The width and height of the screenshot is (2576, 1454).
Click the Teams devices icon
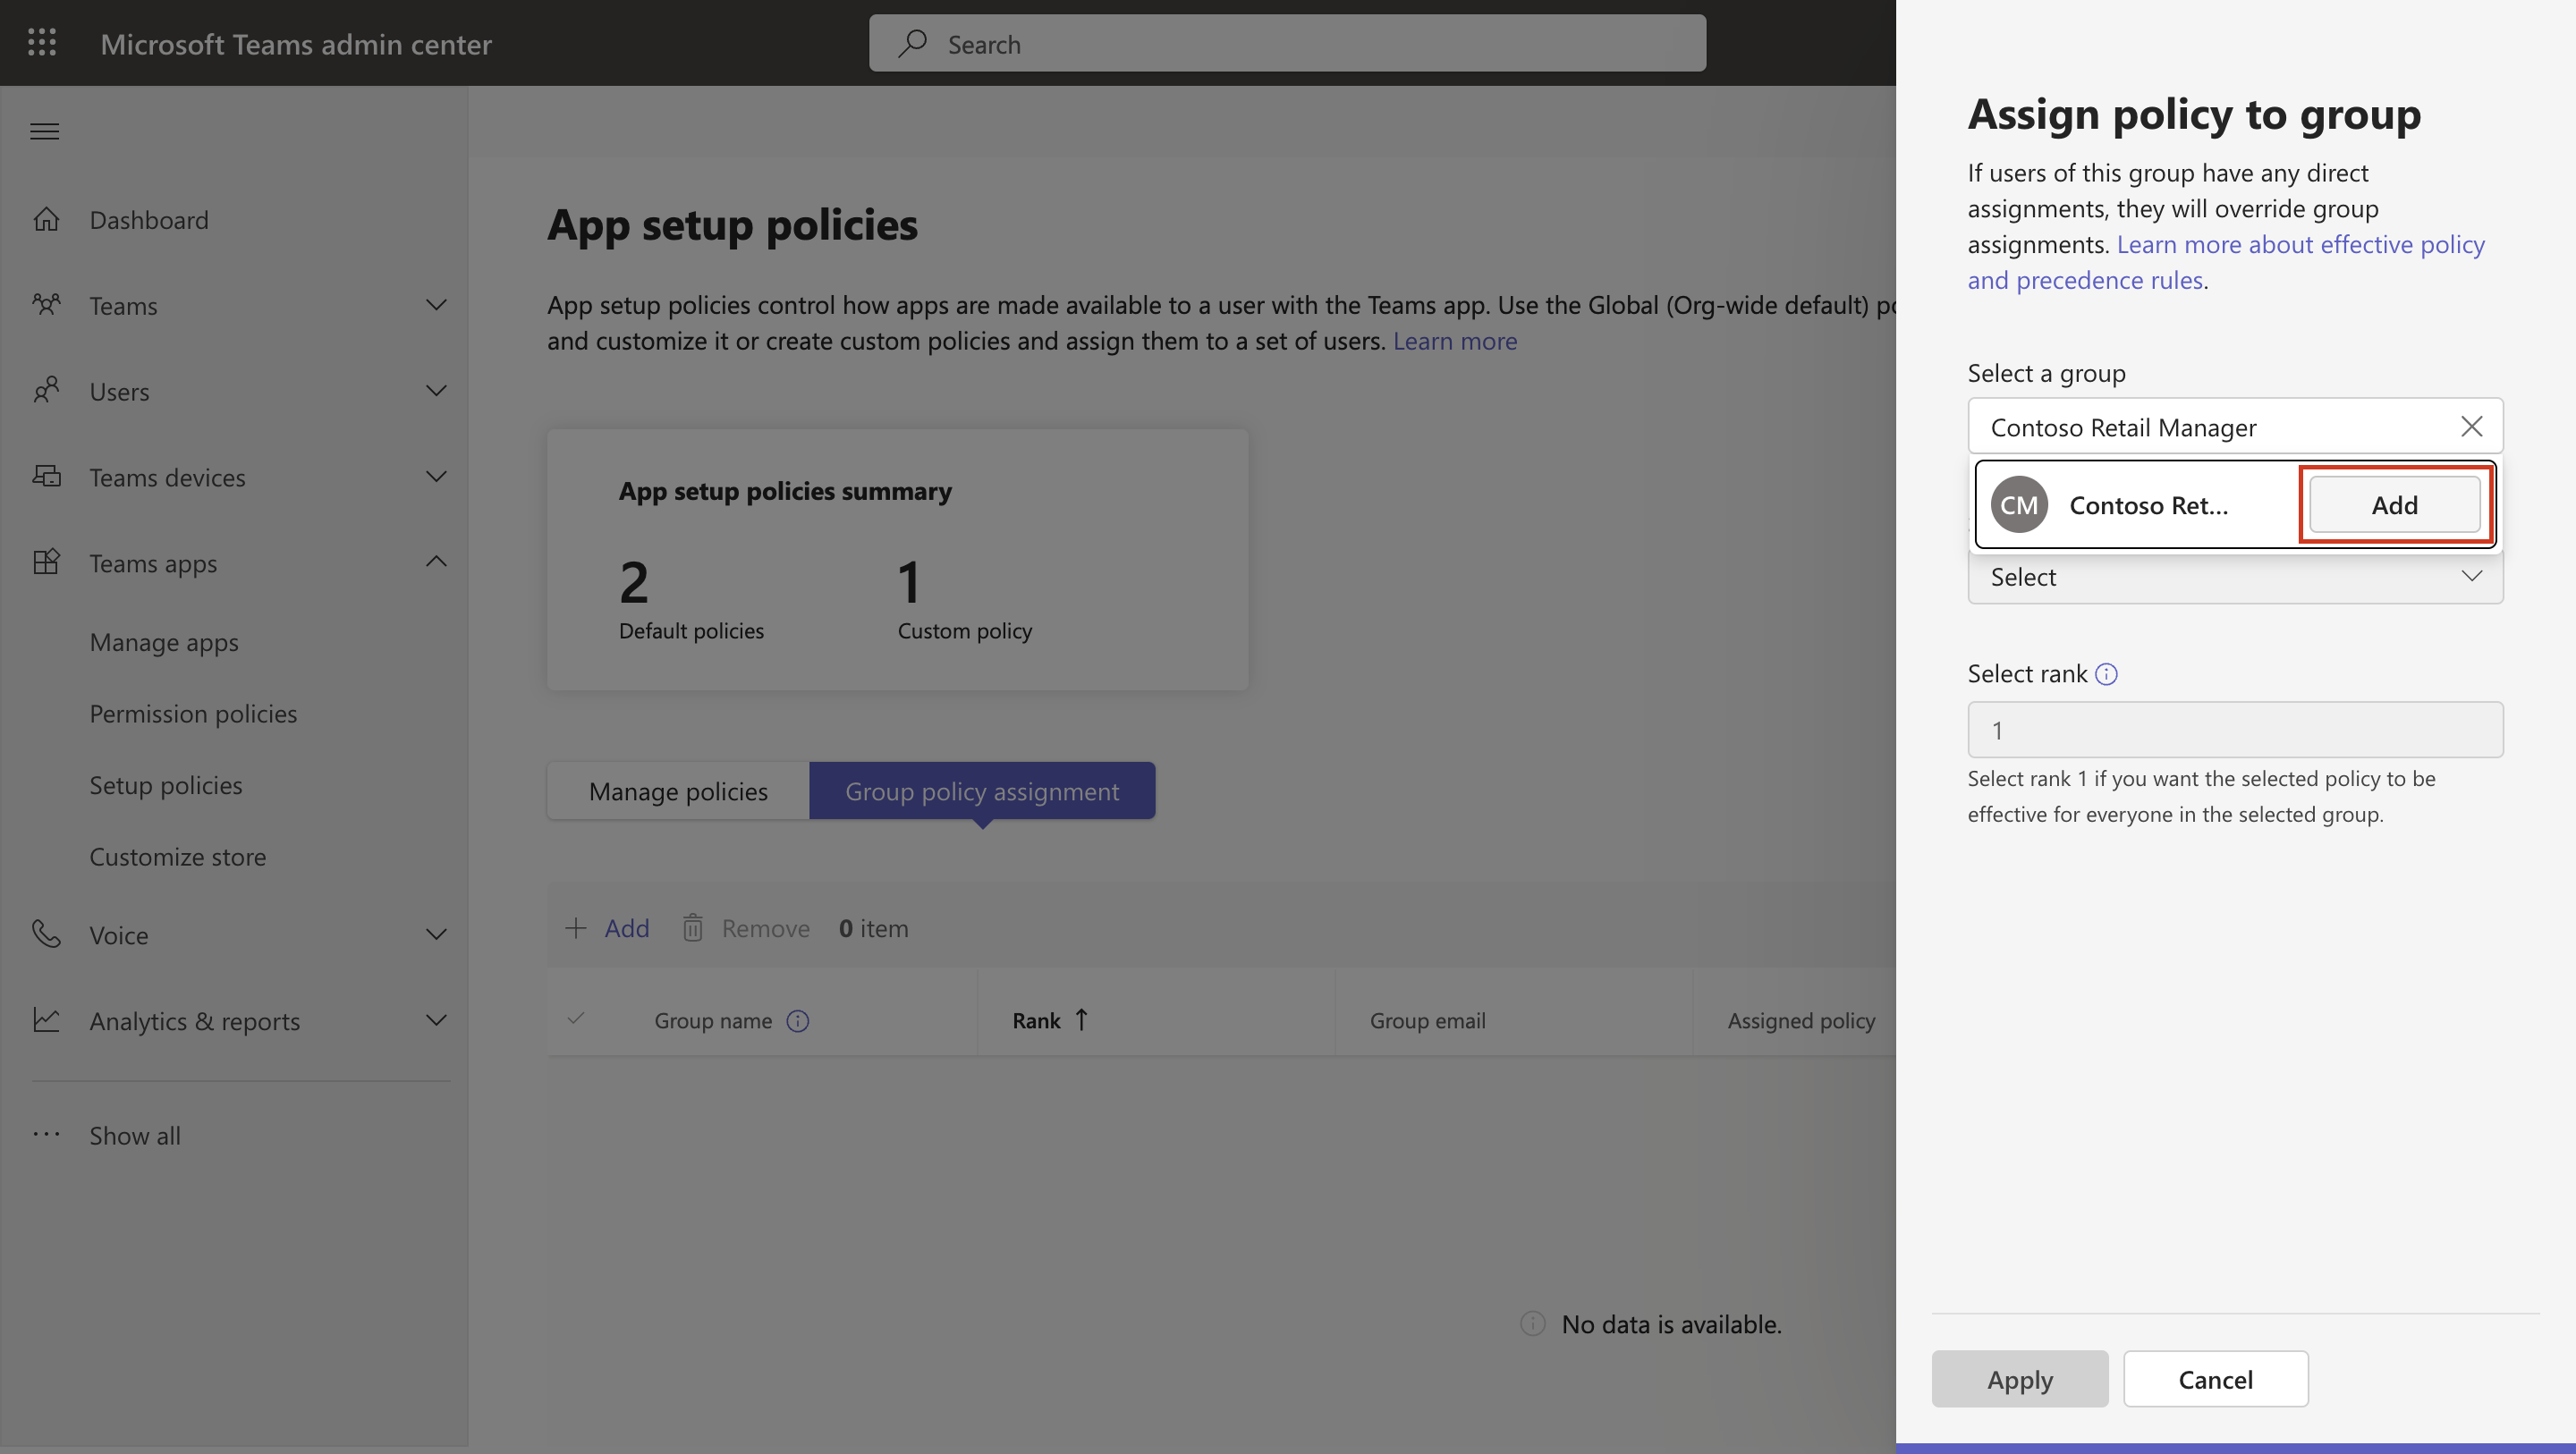tap(46, 476)
